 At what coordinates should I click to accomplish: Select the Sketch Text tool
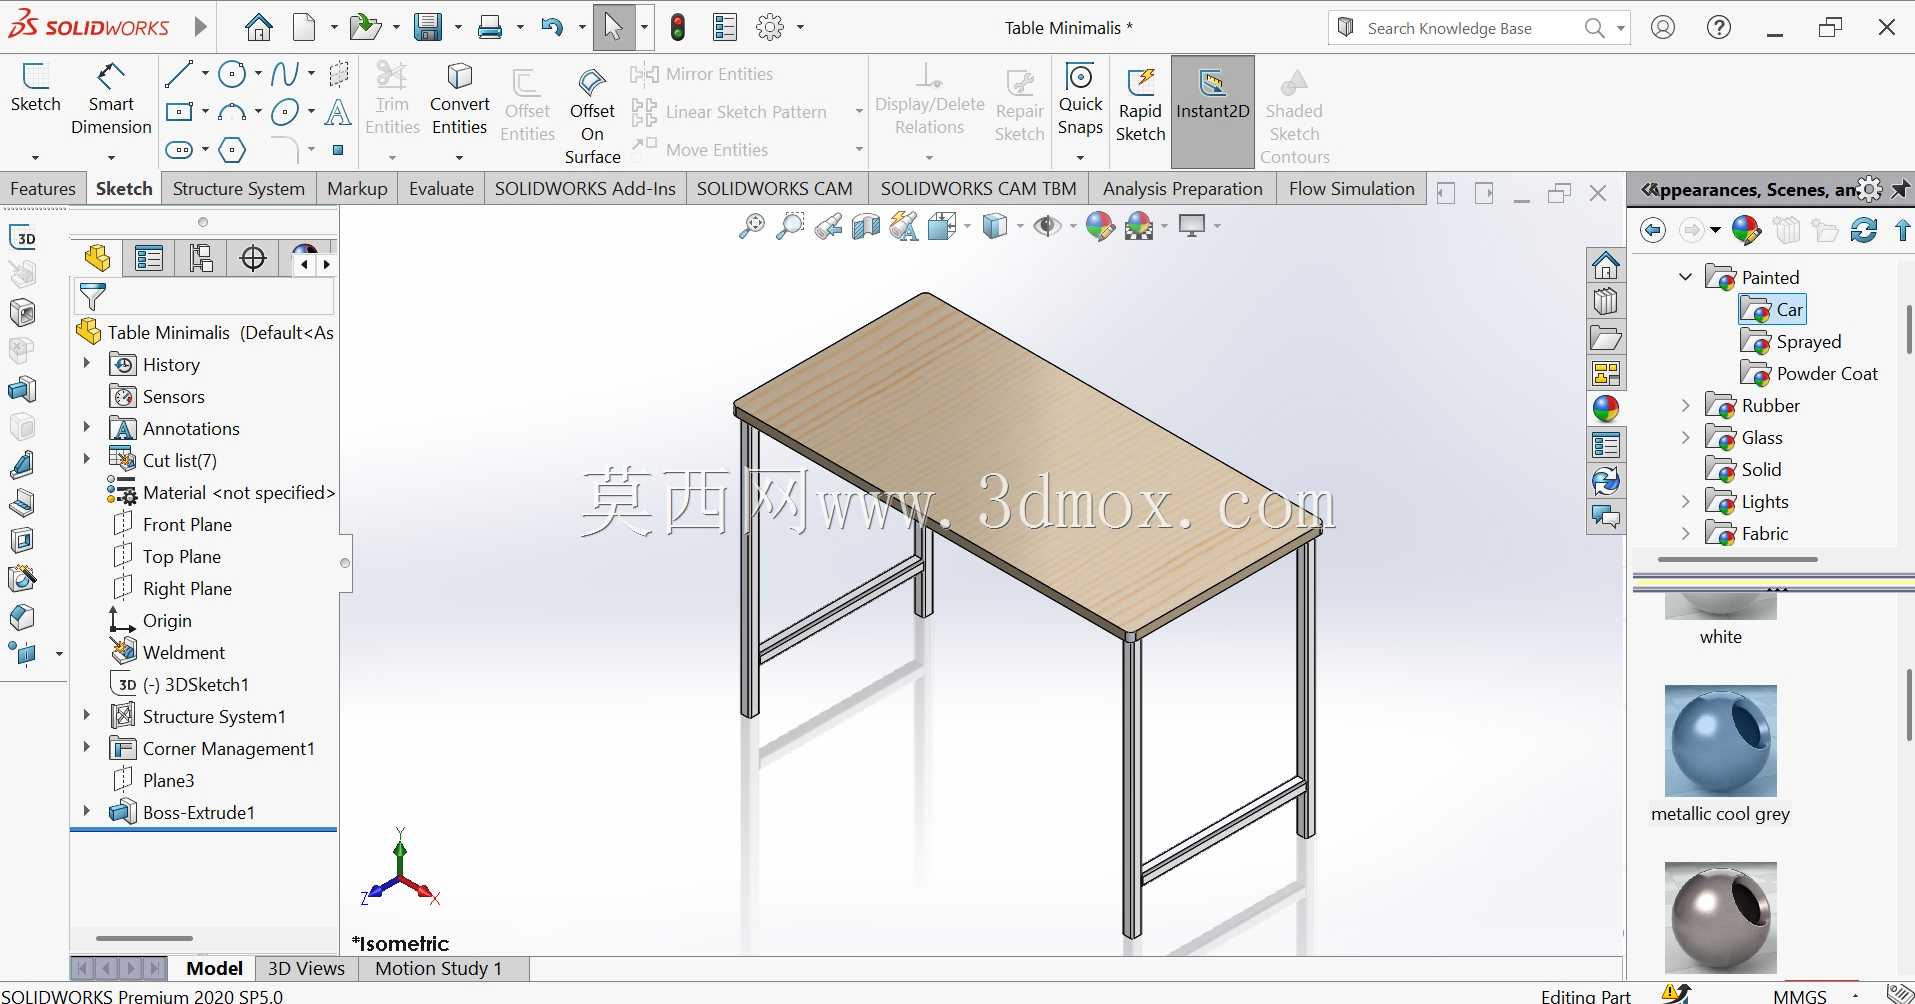[338, 112]
